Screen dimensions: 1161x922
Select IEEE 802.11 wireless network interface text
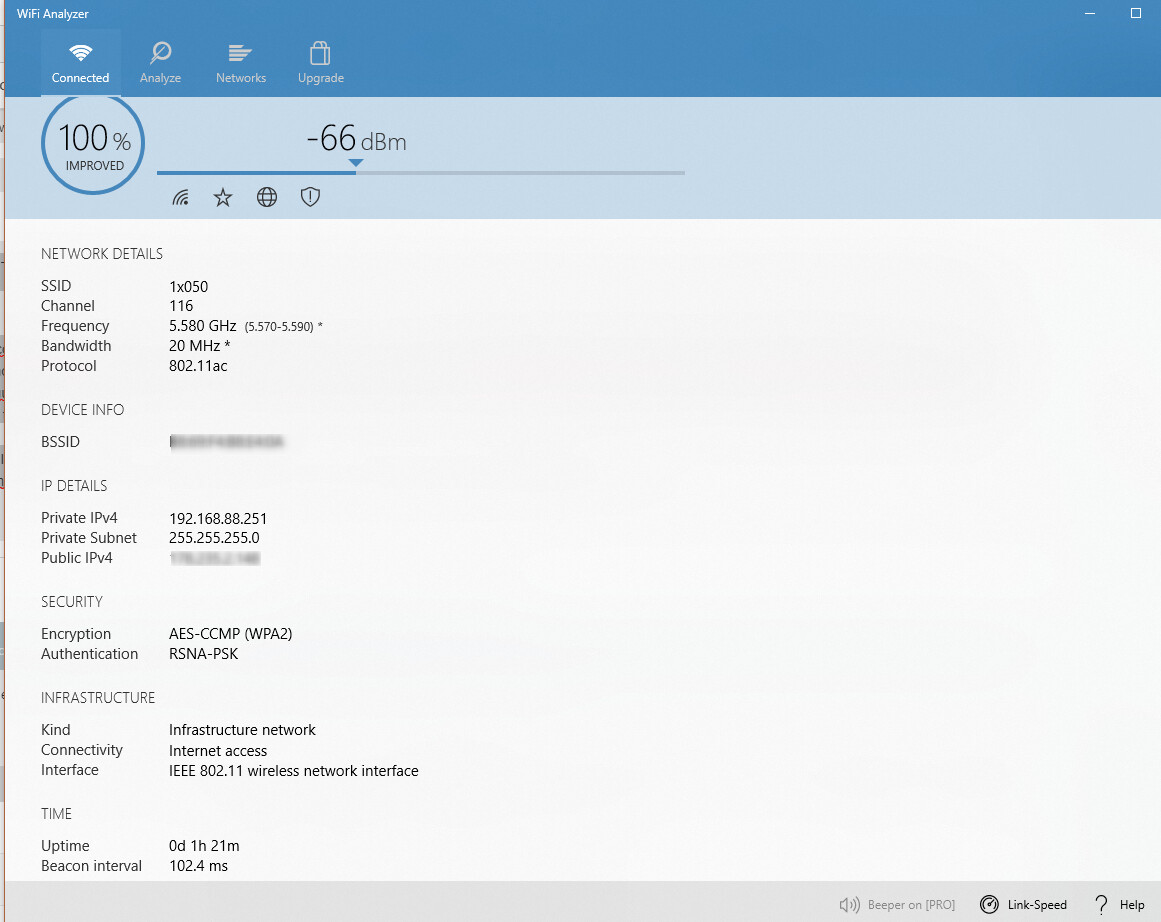tap(294, 771)
